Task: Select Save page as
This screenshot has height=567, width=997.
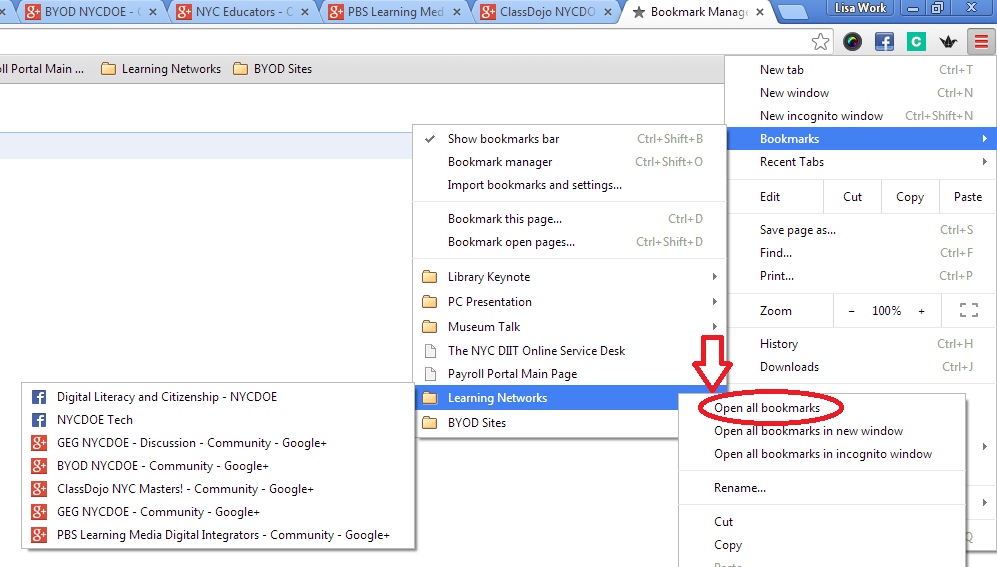Action: click(862, 230)
